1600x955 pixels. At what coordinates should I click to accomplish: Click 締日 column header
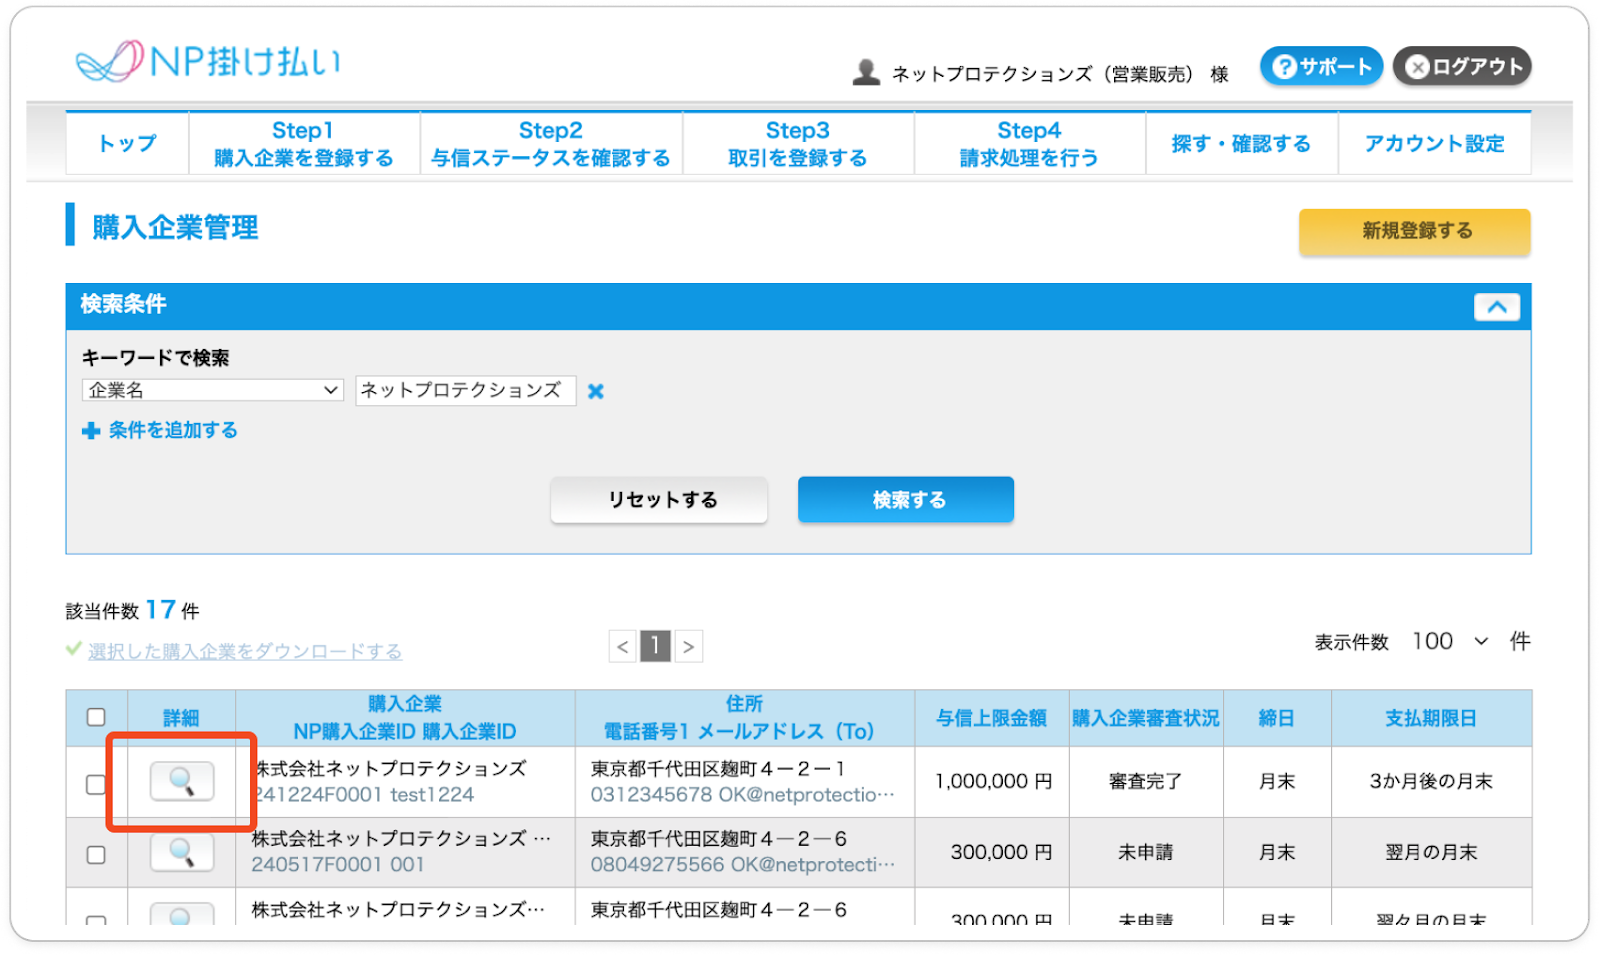[1277, 718]
